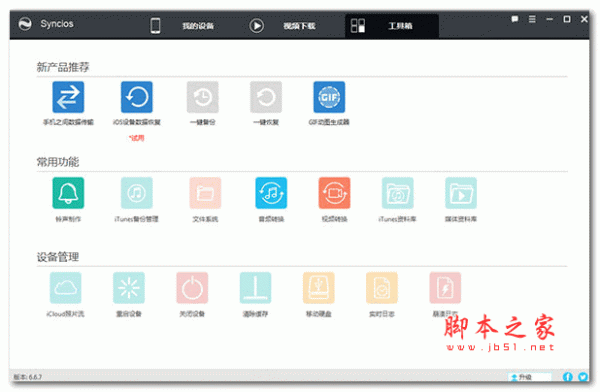
Task: Open the 媒体资料库 media library tool
Action: [x=461, y=193]
